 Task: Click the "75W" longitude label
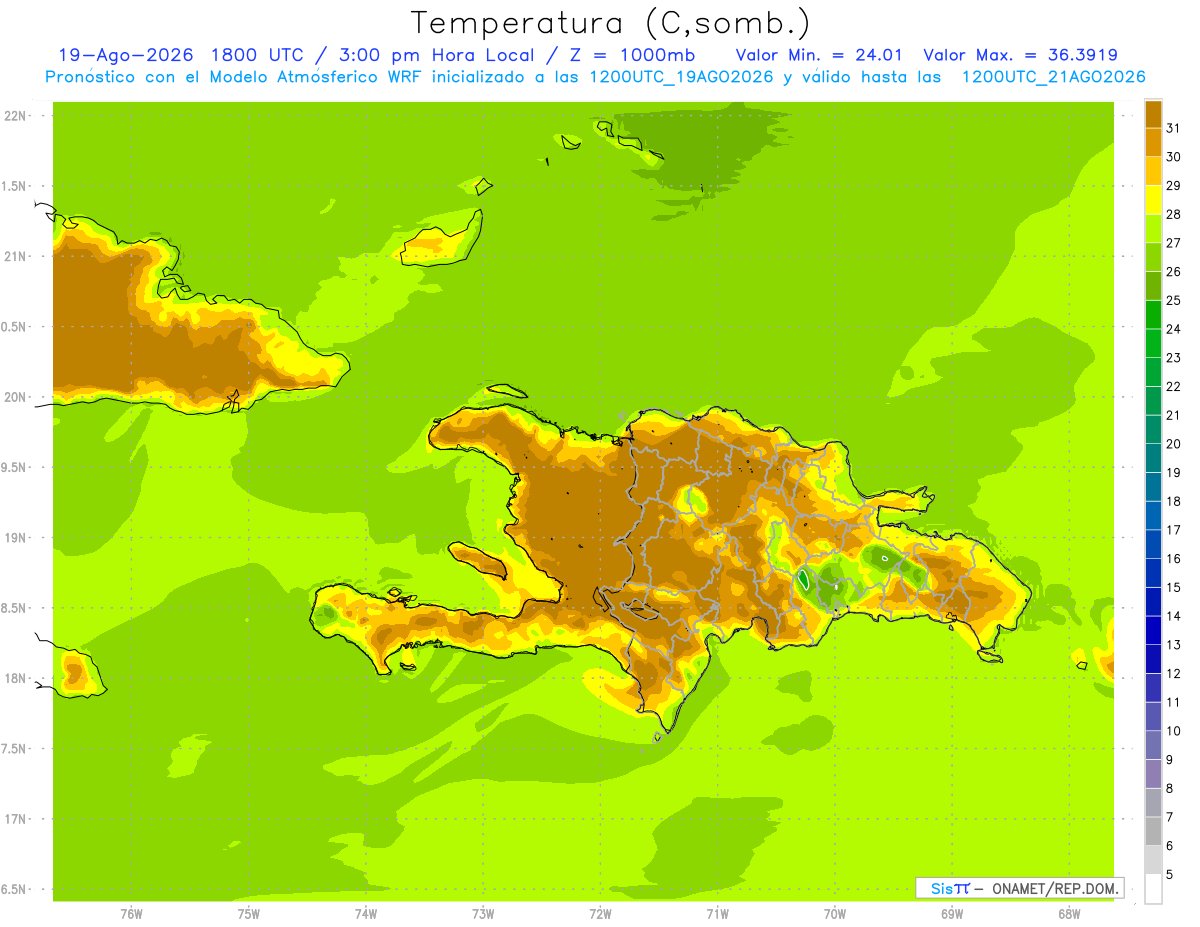[x=249, y=913]
